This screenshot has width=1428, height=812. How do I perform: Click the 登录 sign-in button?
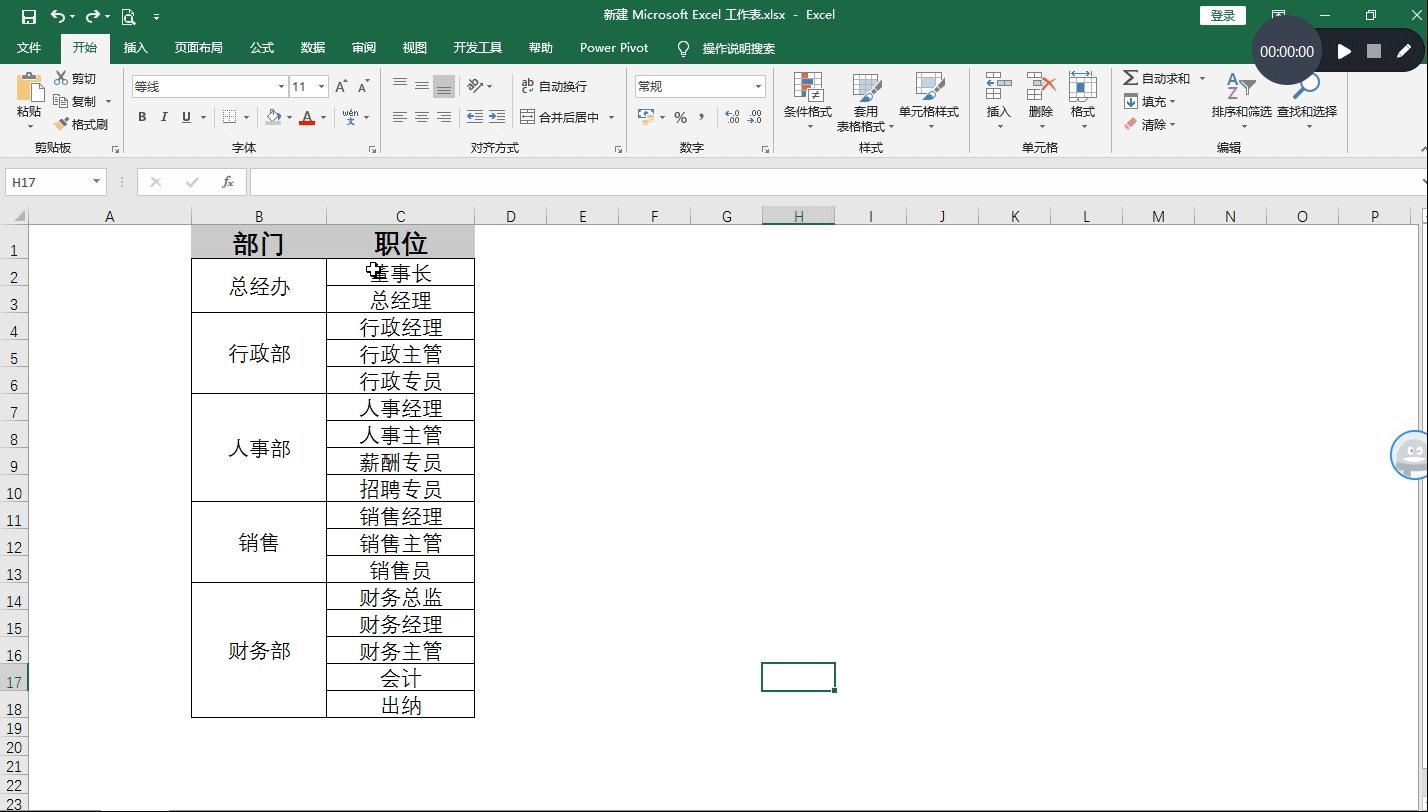point(1221,15)
